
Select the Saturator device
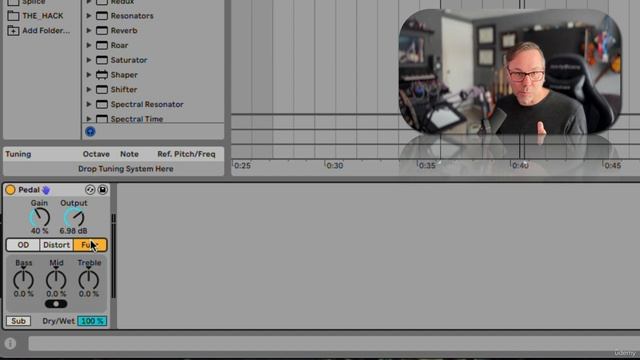pyautogui.click(x=129, y=60)
